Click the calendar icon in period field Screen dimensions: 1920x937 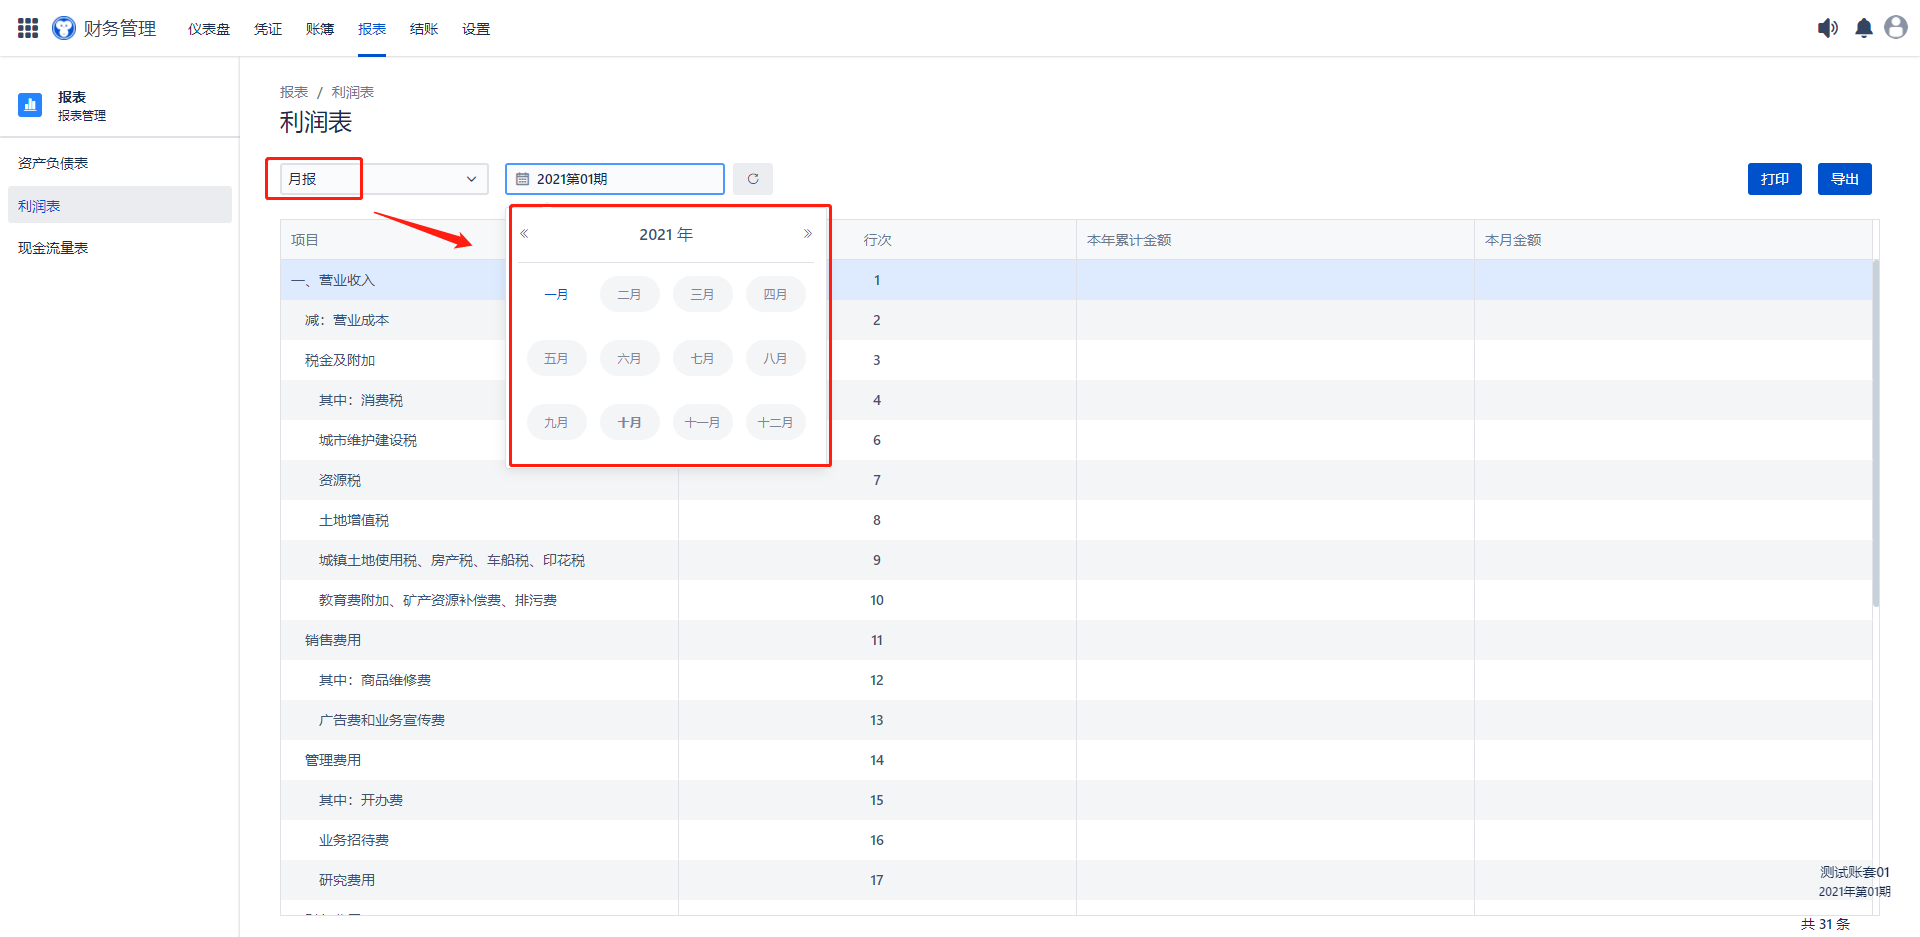(x=522, y=179)
